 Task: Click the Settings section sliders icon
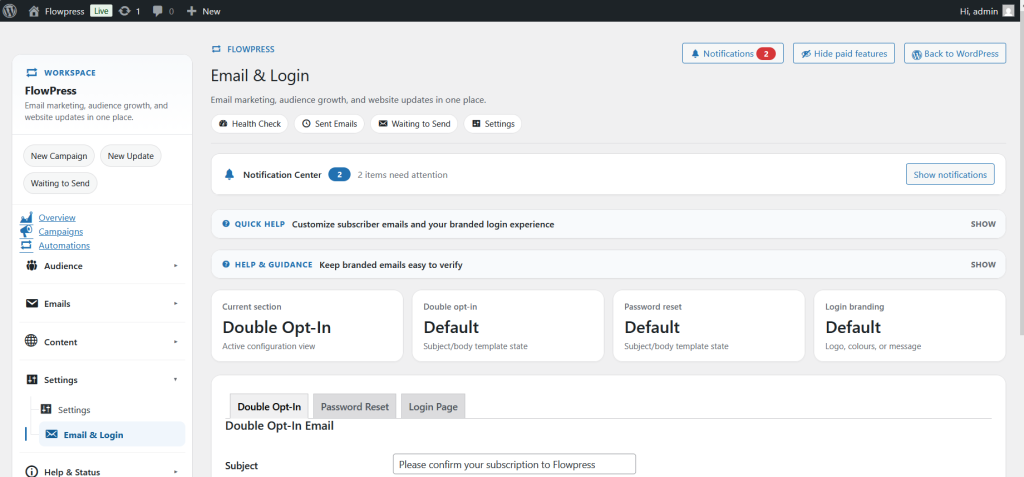[x=31, y=380]
